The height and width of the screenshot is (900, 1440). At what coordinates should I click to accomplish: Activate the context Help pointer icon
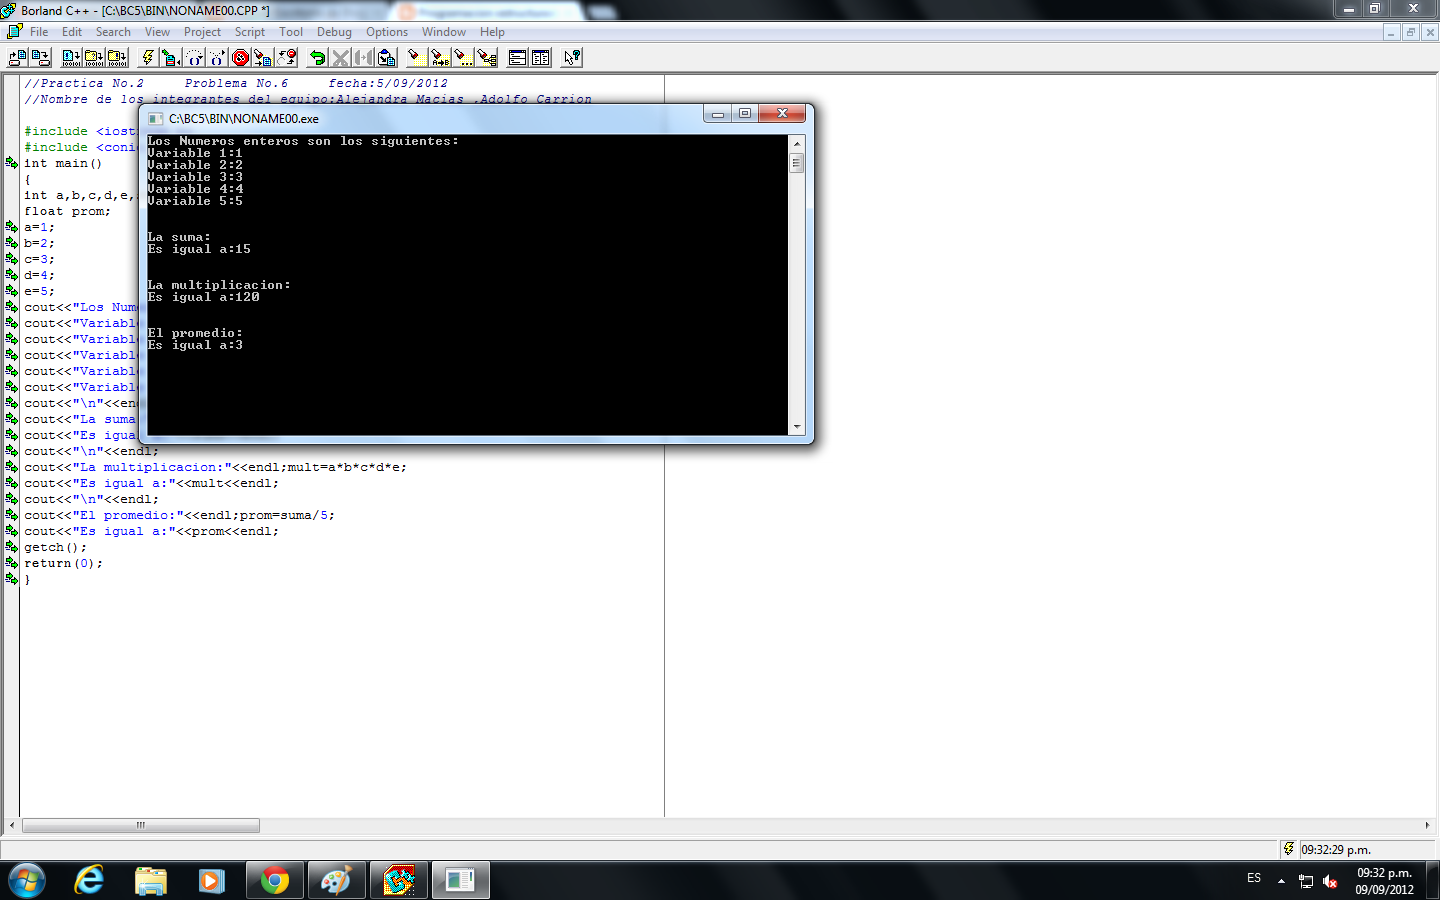(571, 57)
